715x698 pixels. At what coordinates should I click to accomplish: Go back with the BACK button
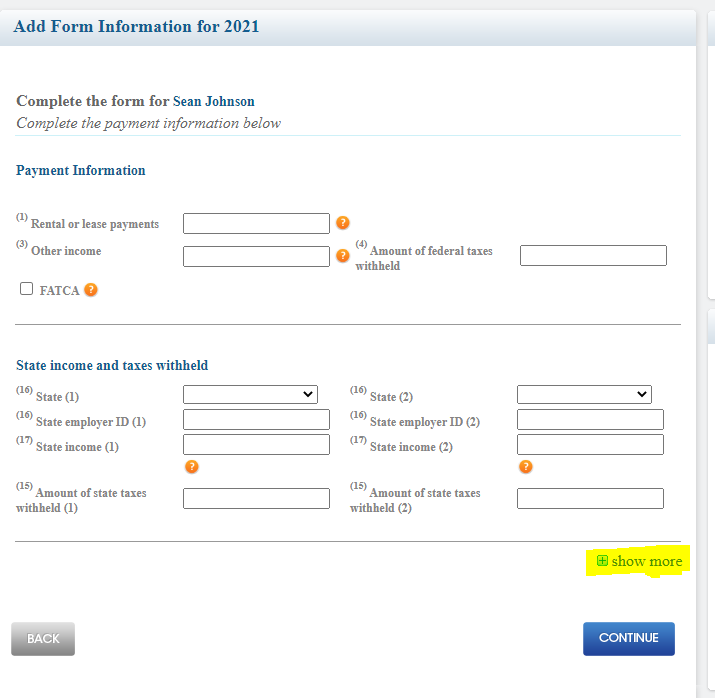tap(43, 638)
